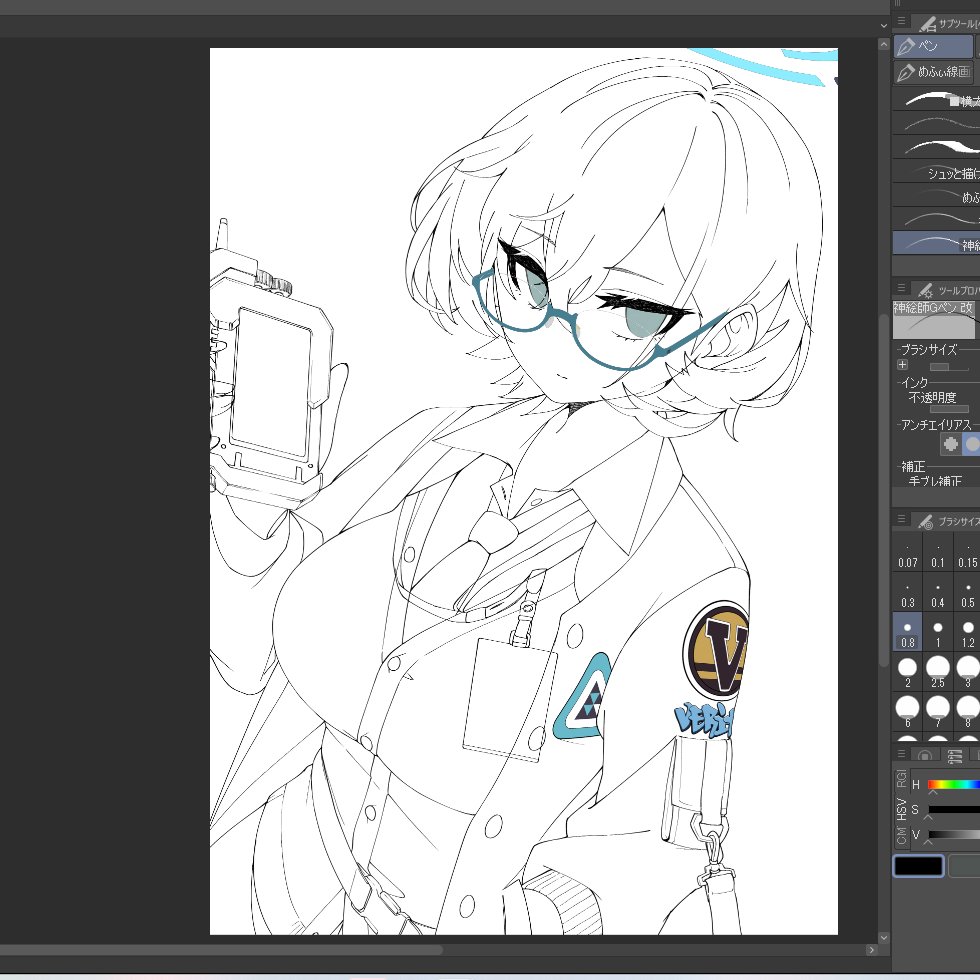Viewport: 980px width, 980px height.
Task: Click the tool property pen-gear icon
Action: coord(926,290)
